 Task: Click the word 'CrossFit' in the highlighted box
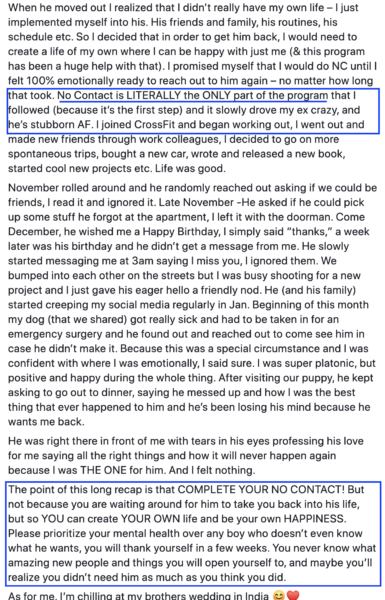pos(155,125)
